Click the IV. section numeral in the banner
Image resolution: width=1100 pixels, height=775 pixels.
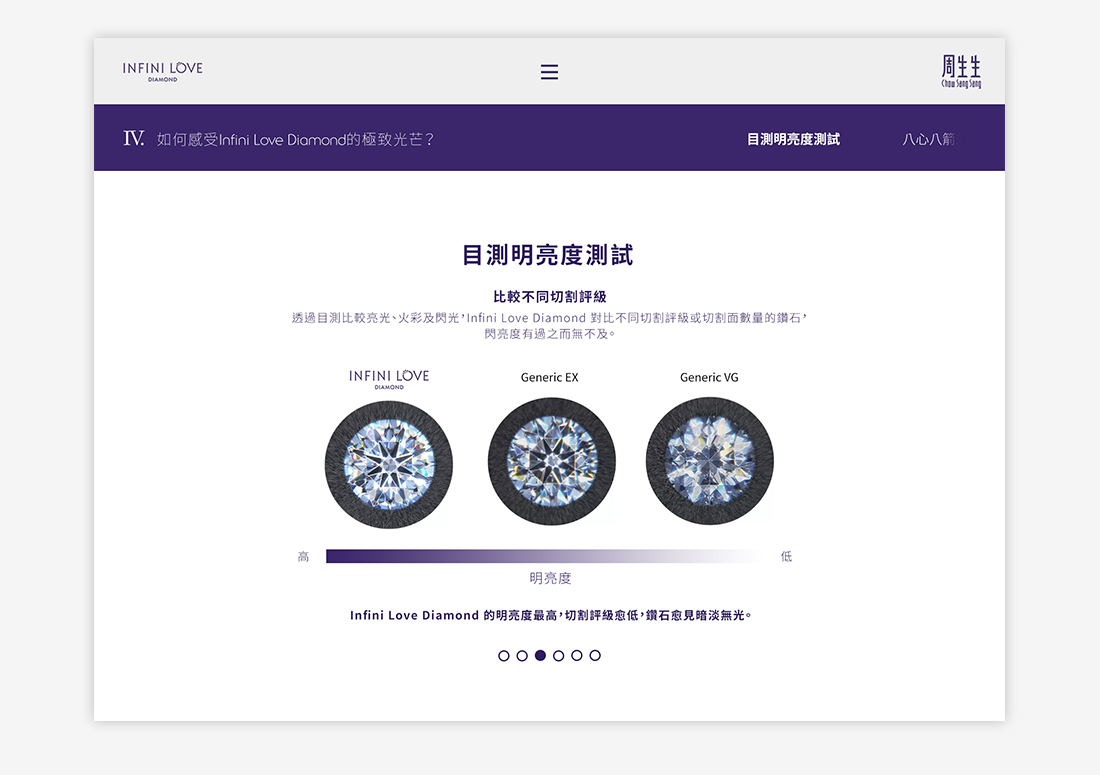(133, 138)
